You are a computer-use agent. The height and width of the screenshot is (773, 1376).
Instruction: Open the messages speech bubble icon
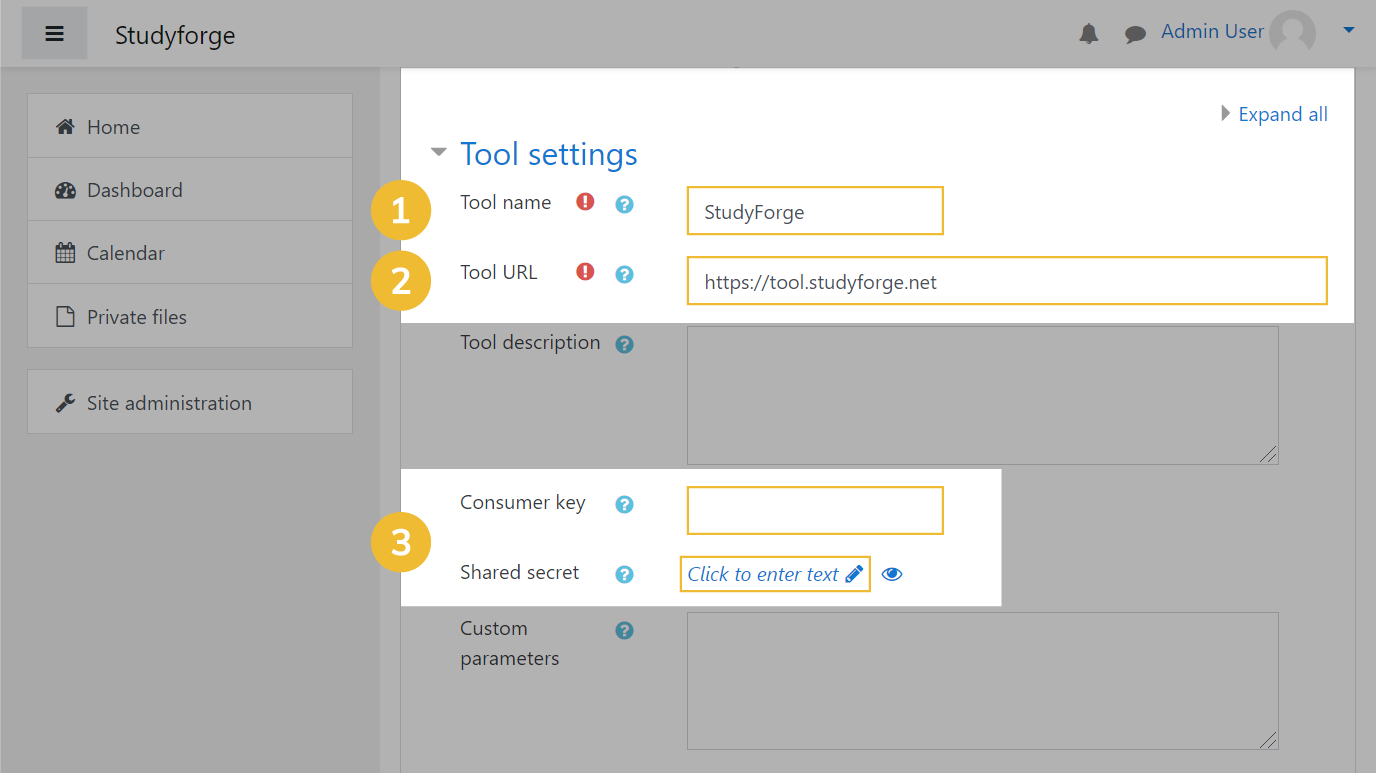(x=1135, y=34)
